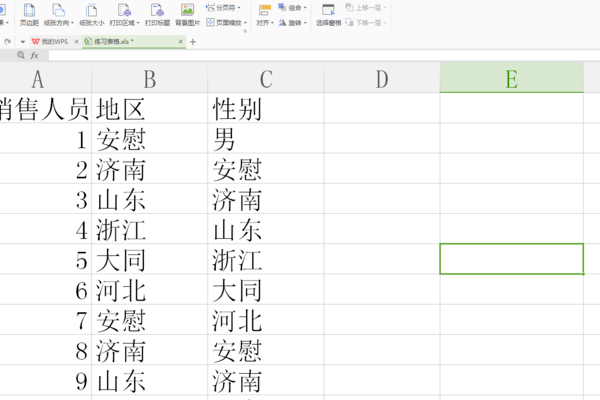Click the page break (分页符) icon
The image size is (600, 400).
(210, 7)
